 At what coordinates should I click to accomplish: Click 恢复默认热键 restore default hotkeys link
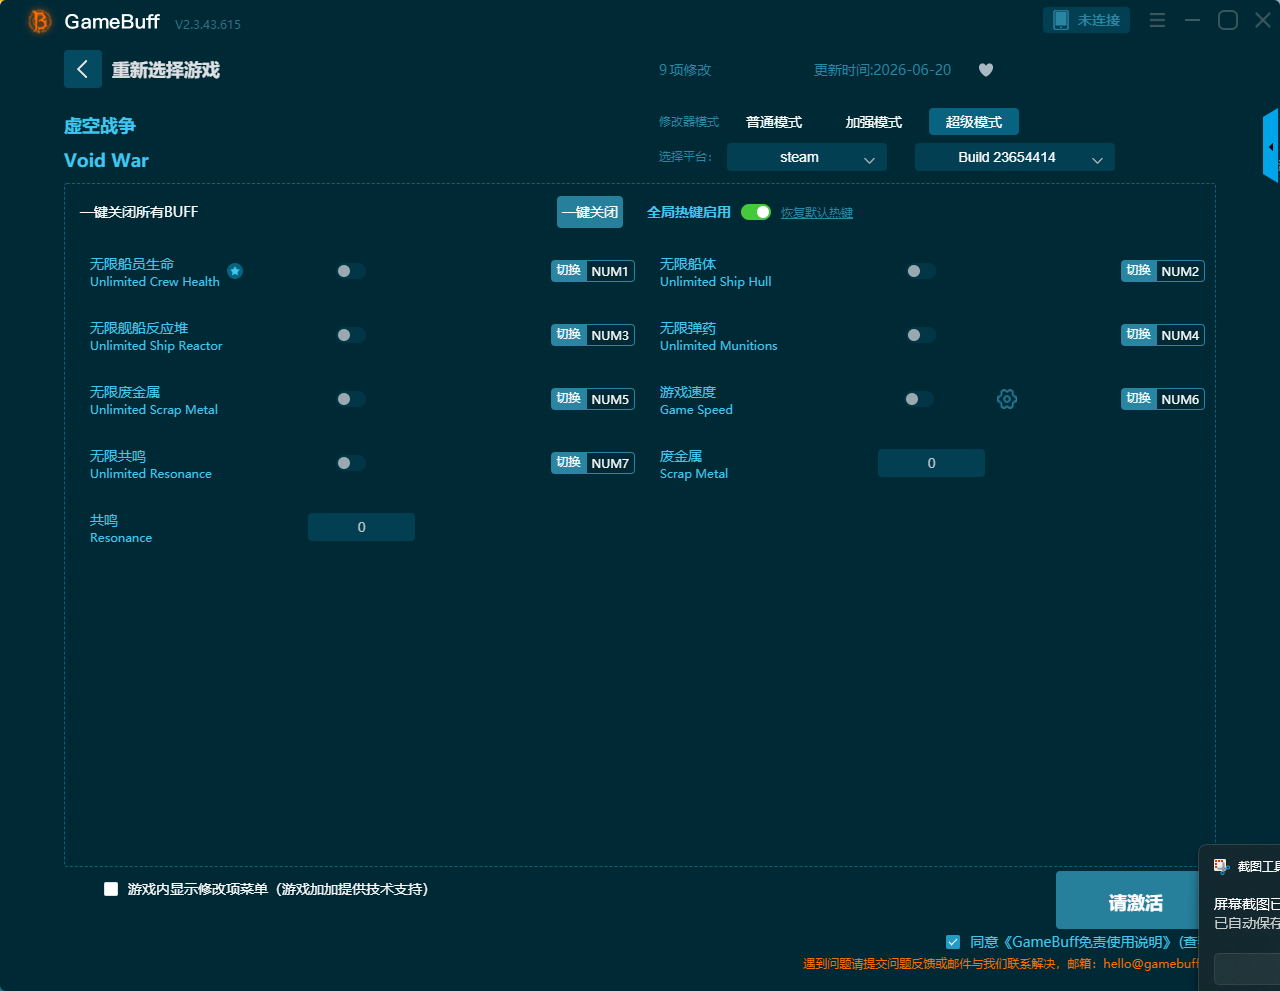click(x=817, y=213)
